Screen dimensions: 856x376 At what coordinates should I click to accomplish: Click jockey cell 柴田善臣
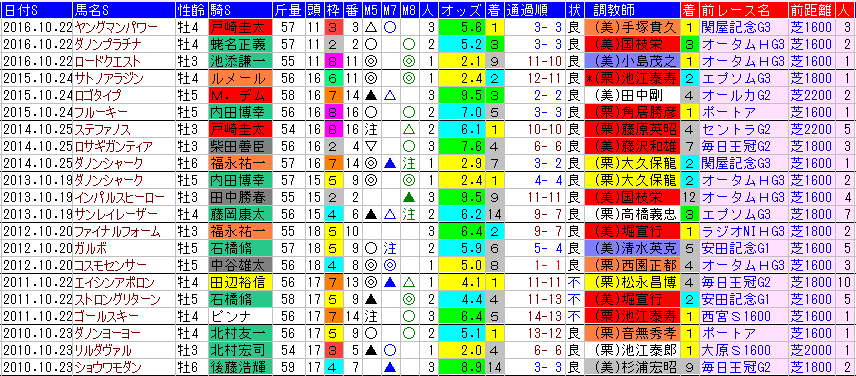click(x=239, y=146)
